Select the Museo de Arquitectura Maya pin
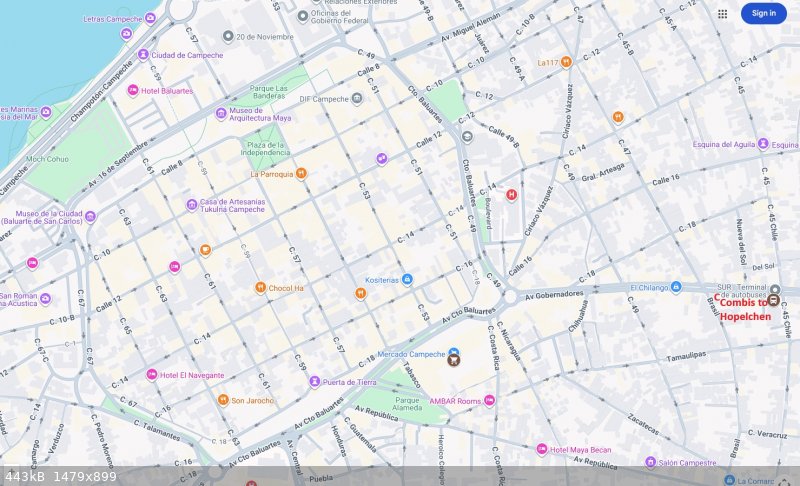Viewport: 800px width, 486px height. click(x=221, y=113)
